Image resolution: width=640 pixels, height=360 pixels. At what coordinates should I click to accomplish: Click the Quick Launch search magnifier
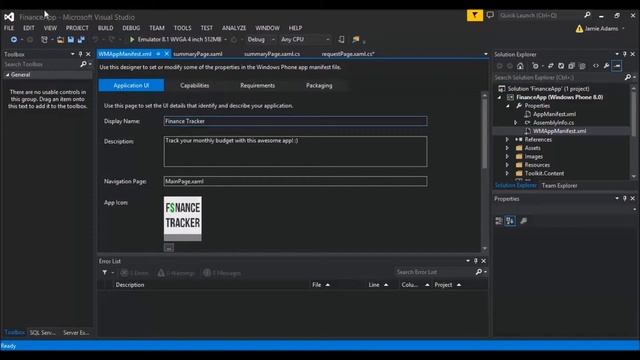pos(587,15)
